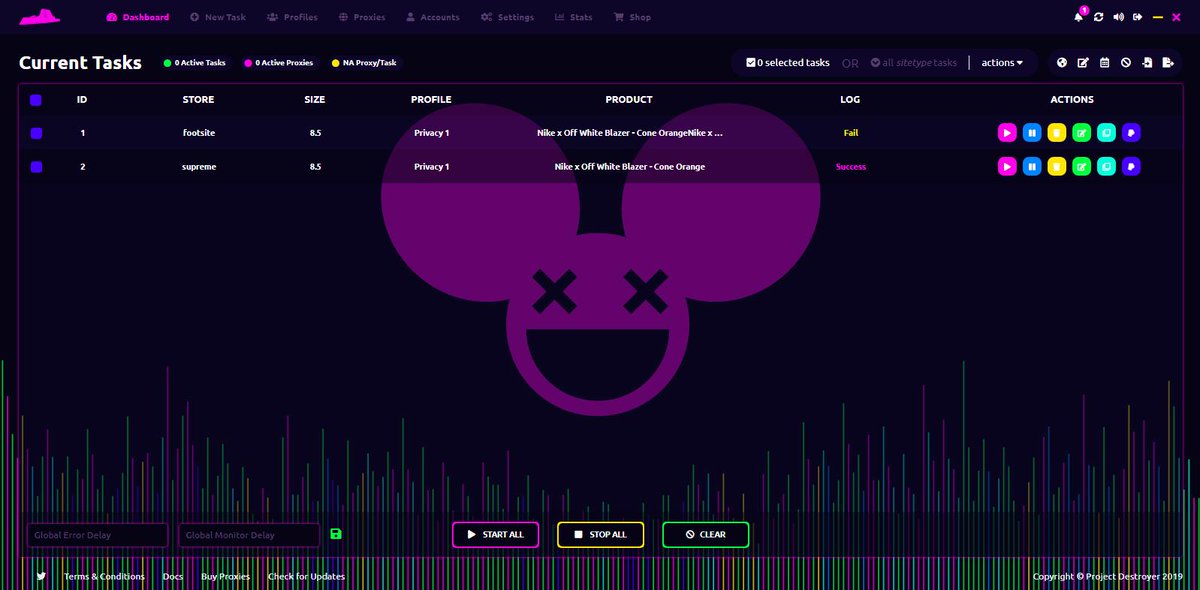Click the PRODUCT column header
This screenshot has height=590, width=1200.
pos(629,99)
